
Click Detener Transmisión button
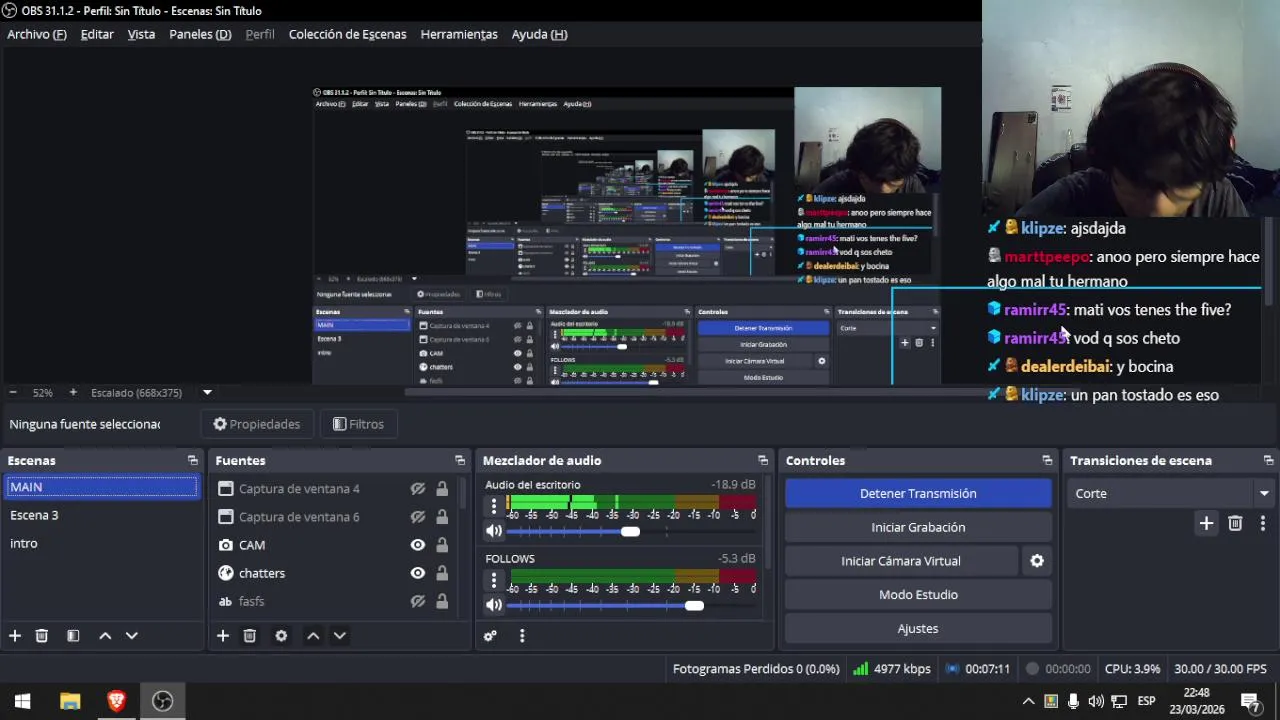[918, 494]
